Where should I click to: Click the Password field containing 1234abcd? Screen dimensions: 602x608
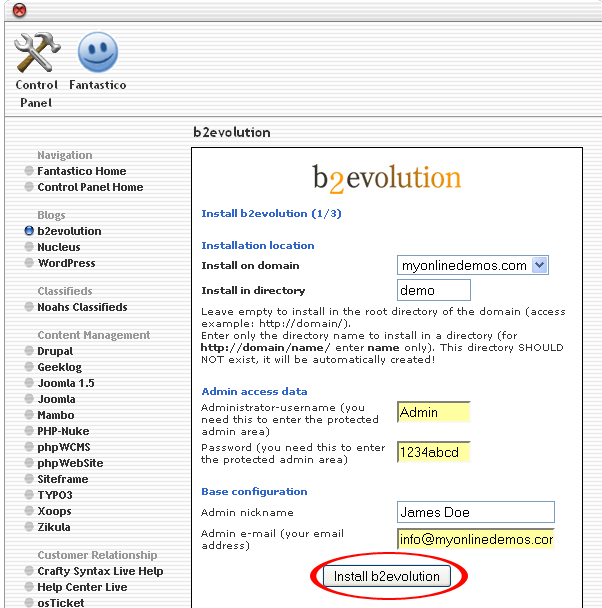[x=434, y=452]
